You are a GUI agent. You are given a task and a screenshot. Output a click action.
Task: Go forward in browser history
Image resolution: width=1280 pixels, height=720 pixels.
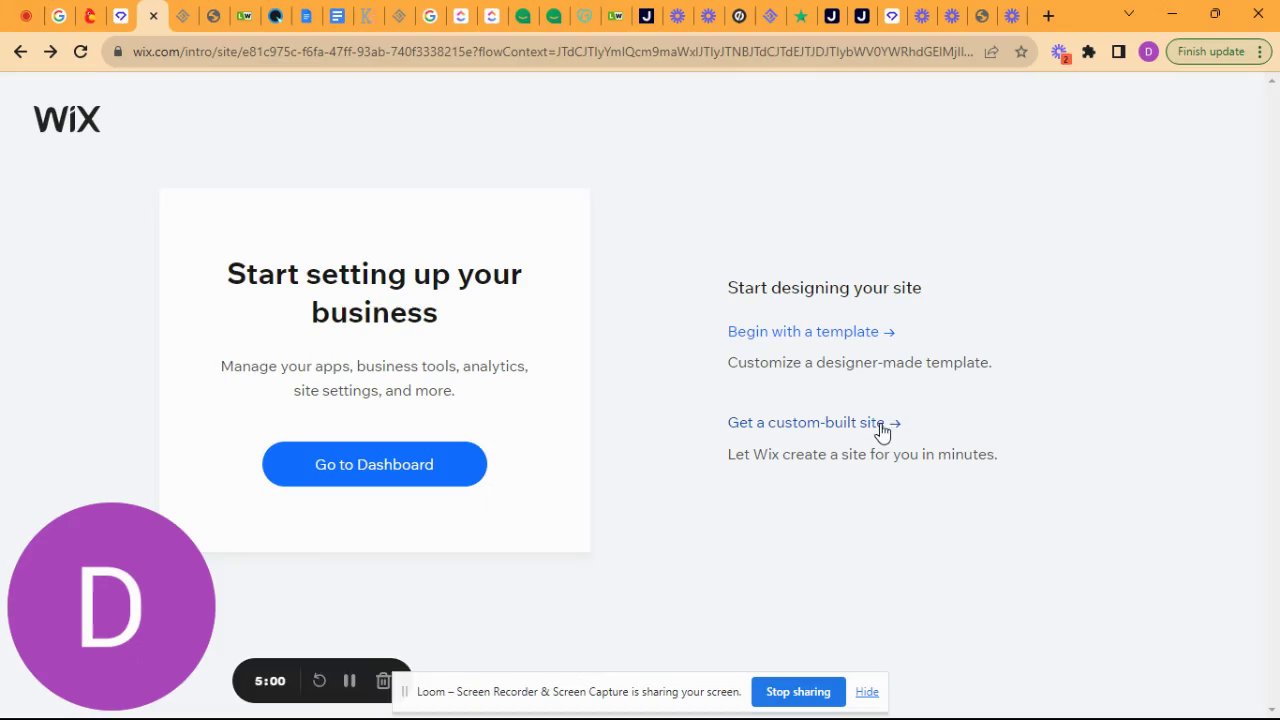(50, 52)
